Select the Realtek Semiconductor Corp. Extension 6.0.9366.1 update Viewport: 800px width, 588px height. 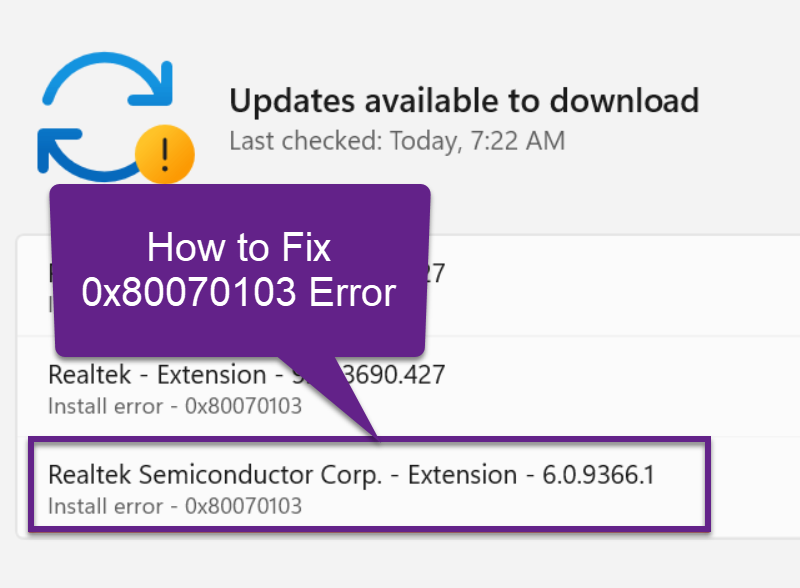(350, 475)
